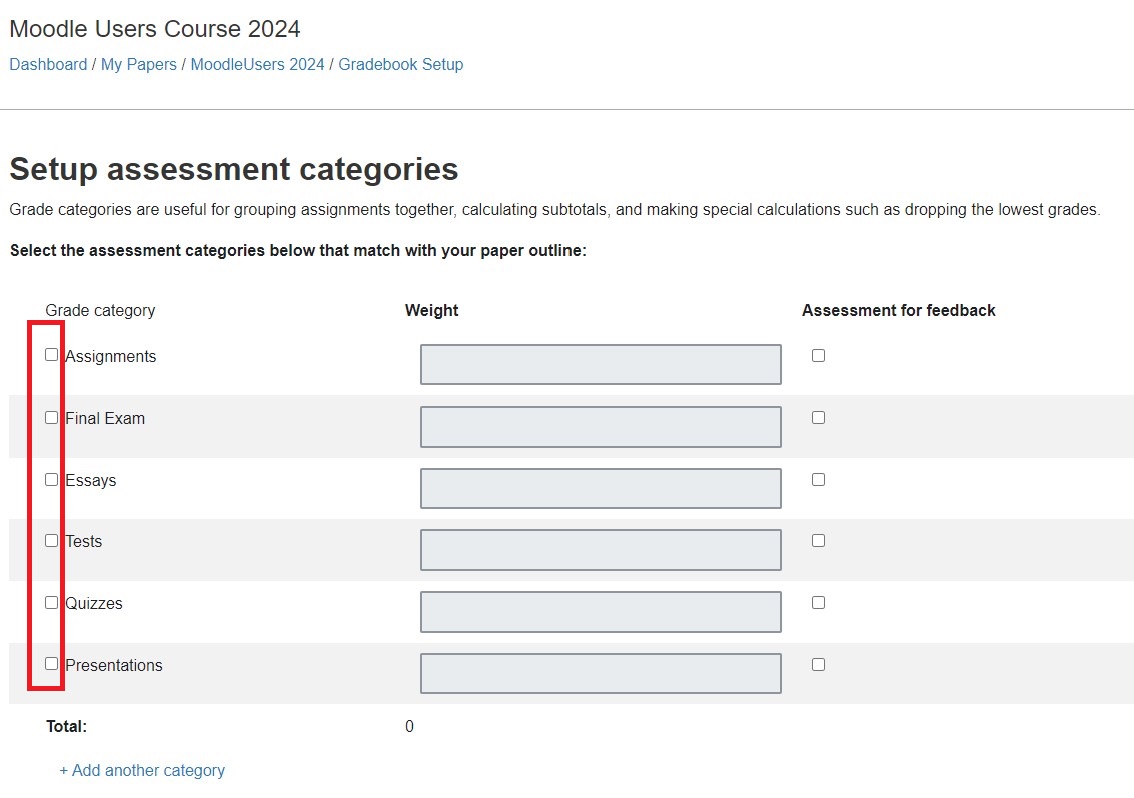Mark Quizzes as assessment for feedback
1134x798 pixels.
point(818,603)
